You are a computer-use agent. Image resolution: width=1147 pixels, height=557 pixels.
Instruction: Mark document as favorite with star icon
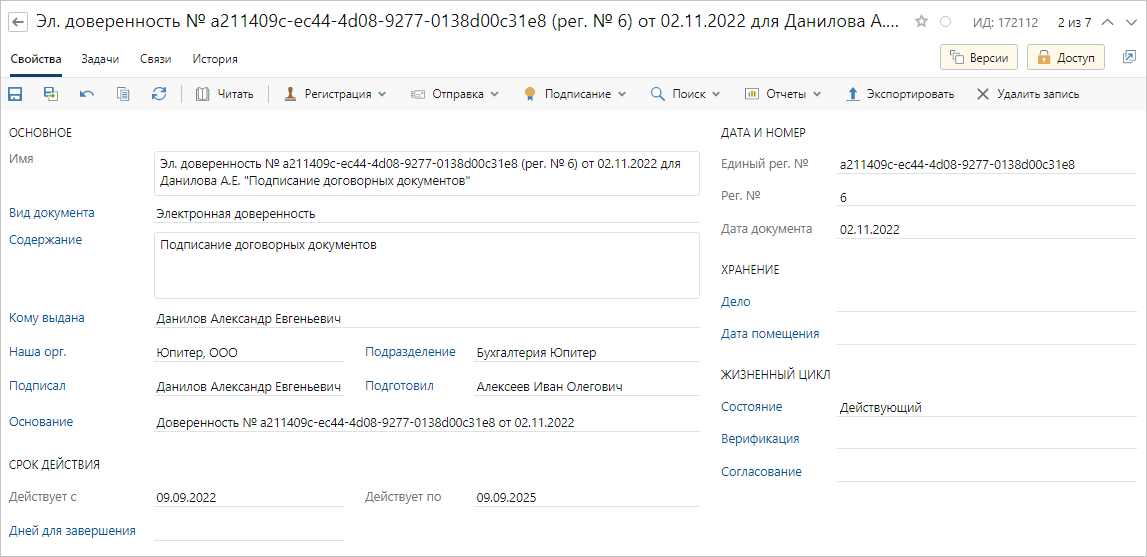(x=922, y=21)
